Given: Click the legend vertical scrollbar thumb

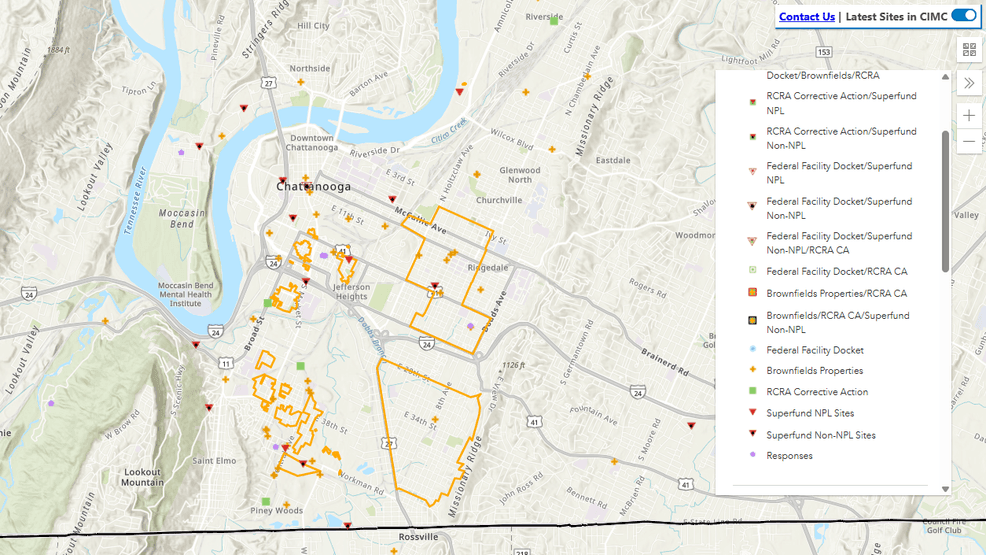Looking at the screenshot, I should 945,200.
